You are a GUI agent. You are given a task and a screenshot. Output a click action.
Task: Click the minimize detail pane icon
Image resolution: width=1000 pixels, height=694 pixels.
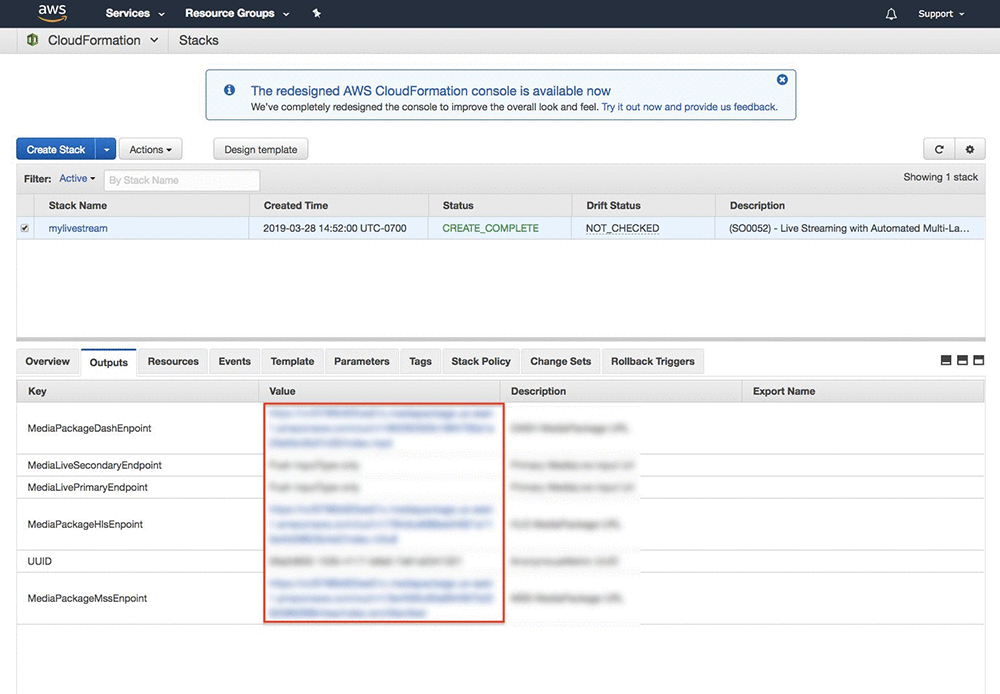tap(946, 360)
